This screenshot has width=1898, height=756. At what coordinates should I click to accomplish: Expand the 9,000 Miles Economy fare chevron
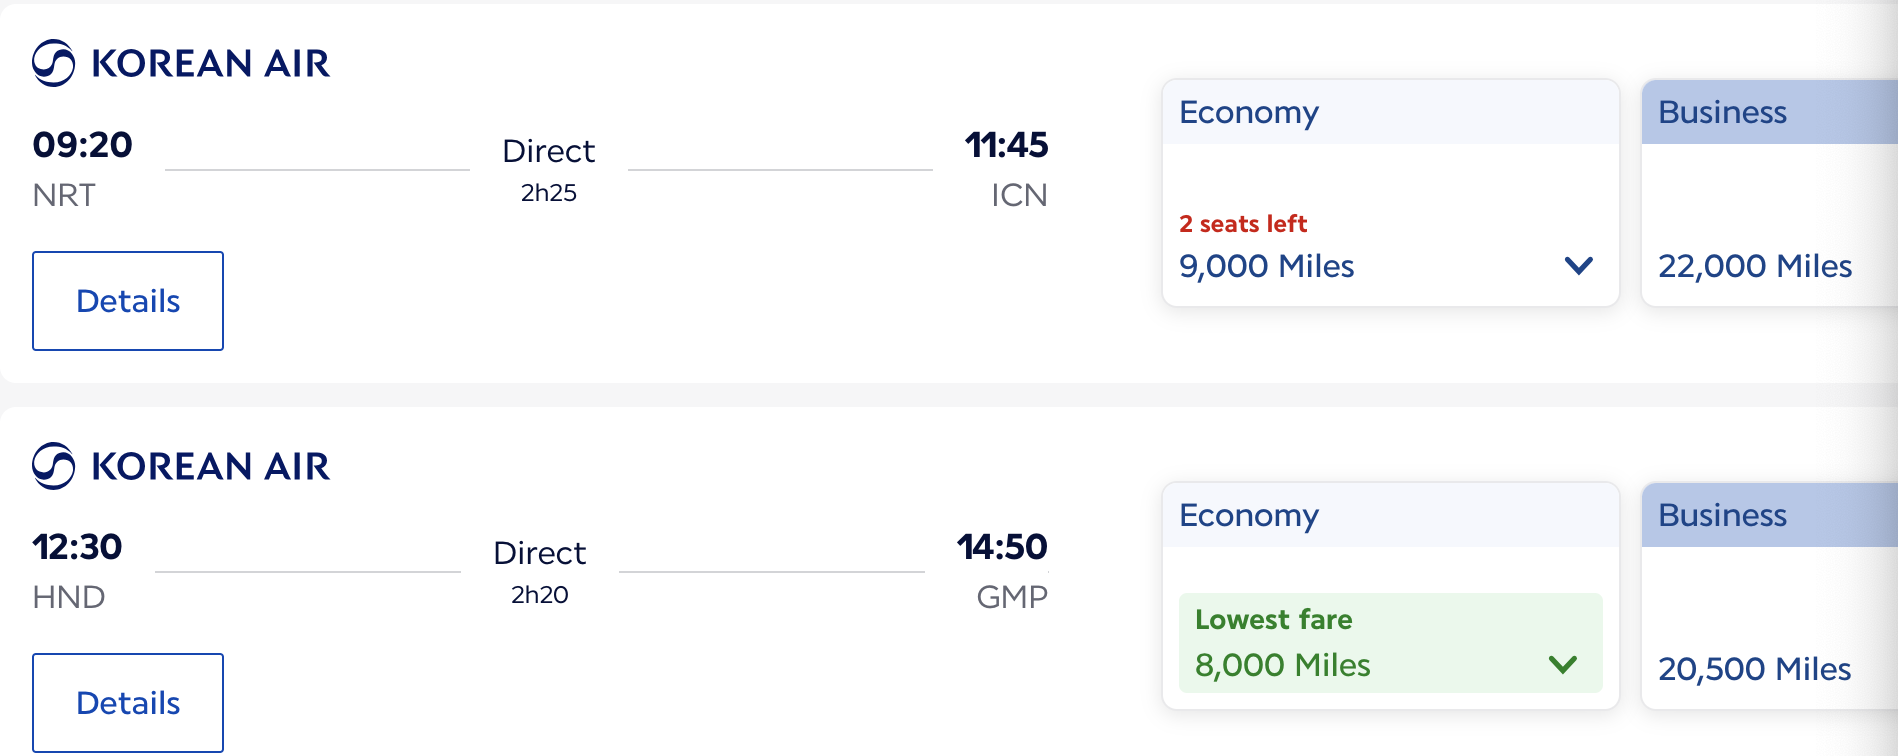(1578, 266)
